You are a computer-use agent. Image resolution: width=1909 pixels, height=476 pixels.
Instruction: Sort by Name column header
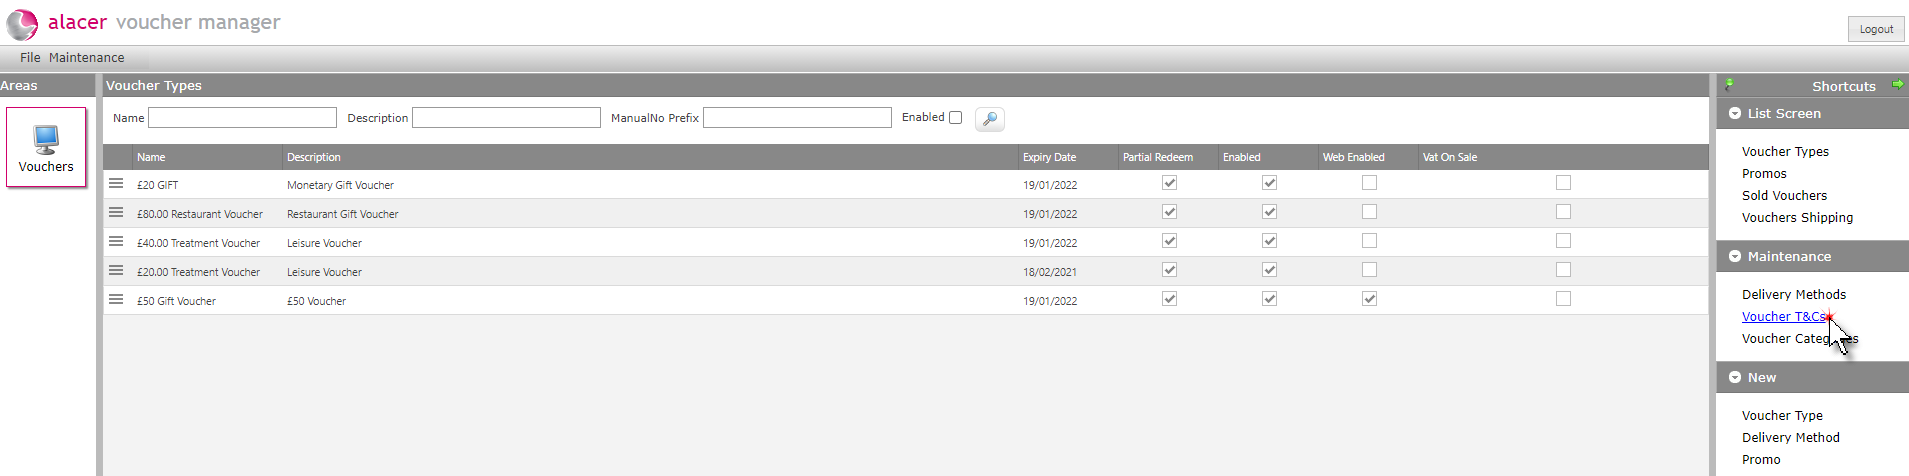[151, 157]
